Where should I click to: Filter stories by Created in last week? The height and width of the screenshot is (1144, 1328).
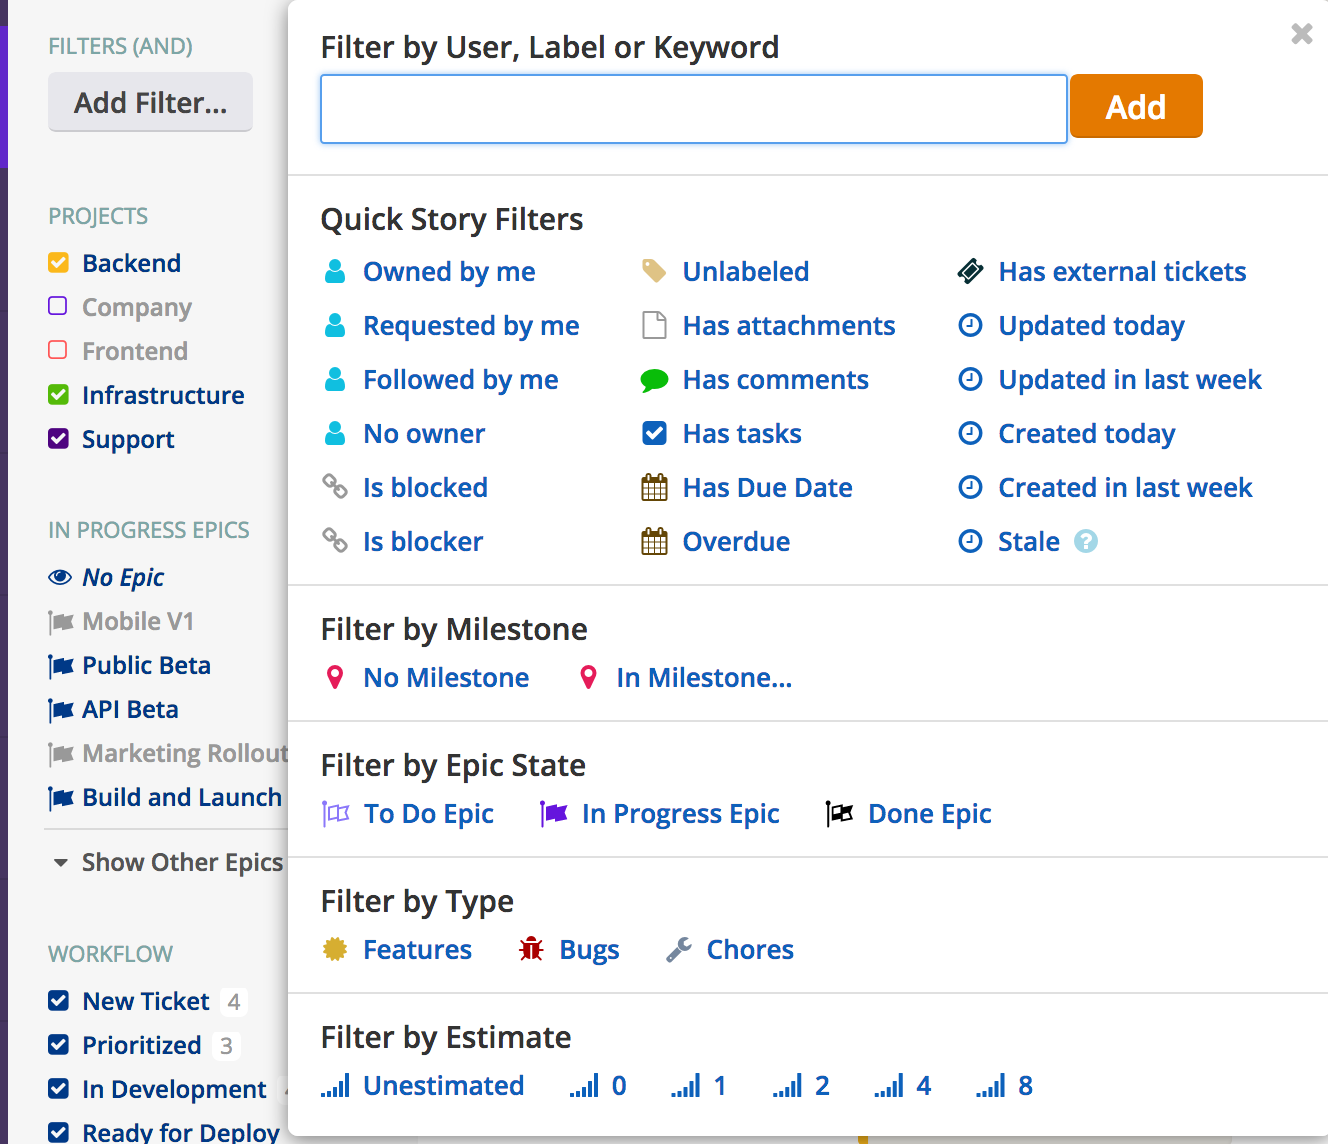tap(1125, 488)
